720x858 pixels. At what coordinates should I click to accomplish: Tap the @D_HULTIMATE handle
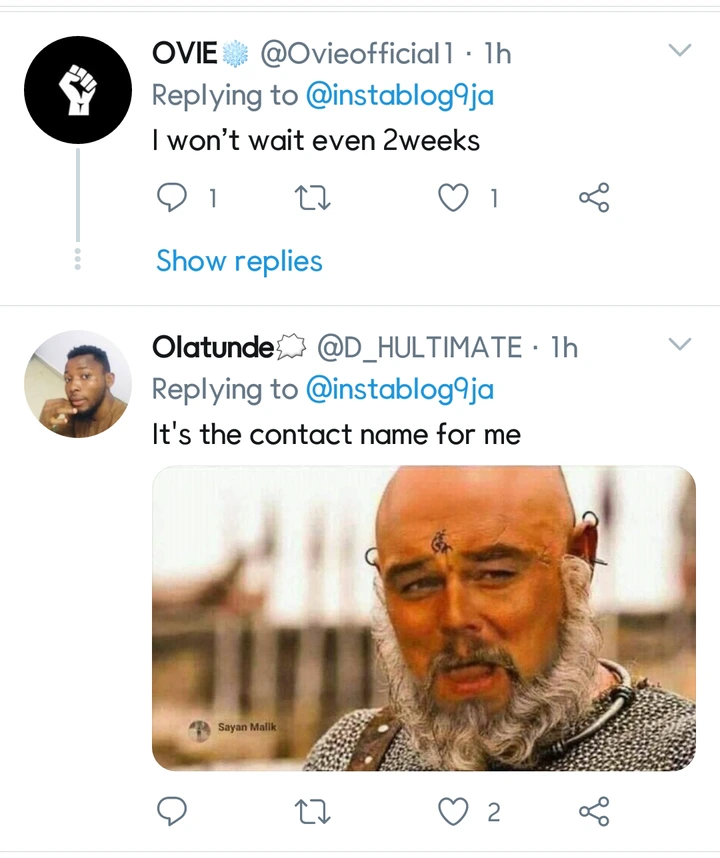[x=420, y=347]
